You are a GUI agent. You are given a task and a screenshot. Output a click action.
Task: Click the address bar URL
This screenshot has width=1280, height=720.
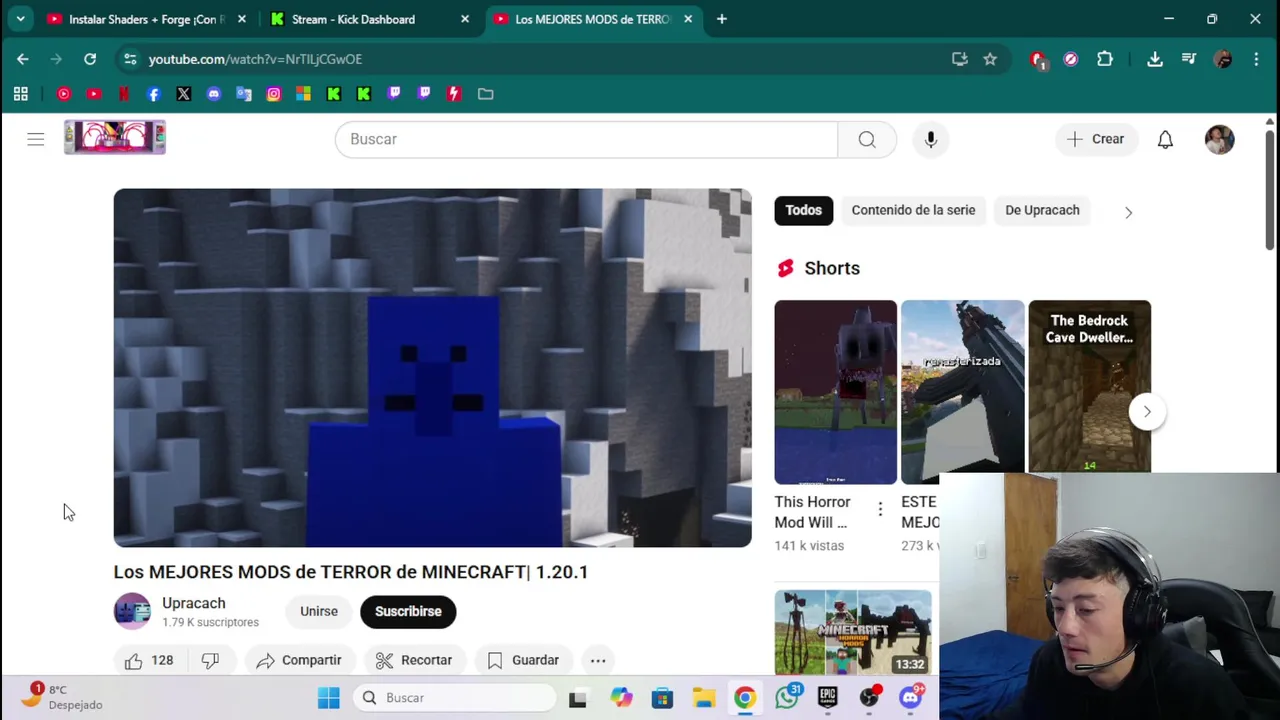255,59
